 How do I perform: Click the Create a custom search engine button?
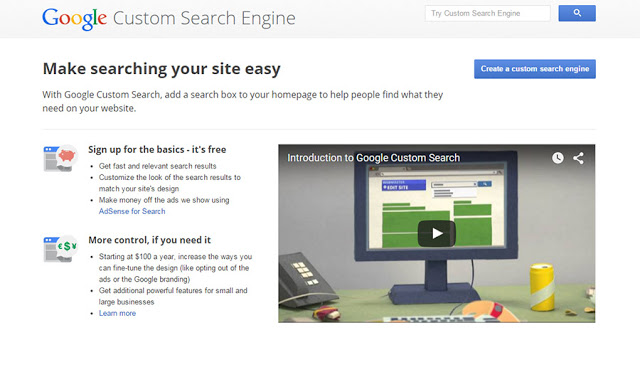pos(535,69)
